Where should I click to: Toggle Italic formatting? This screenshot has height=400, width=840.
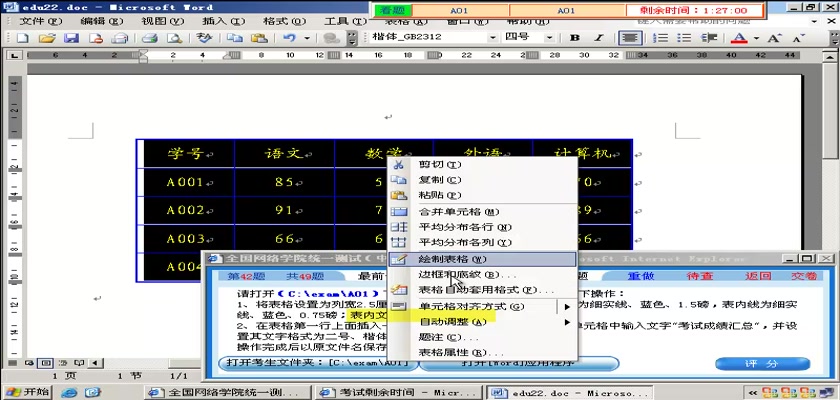(599, 38)
